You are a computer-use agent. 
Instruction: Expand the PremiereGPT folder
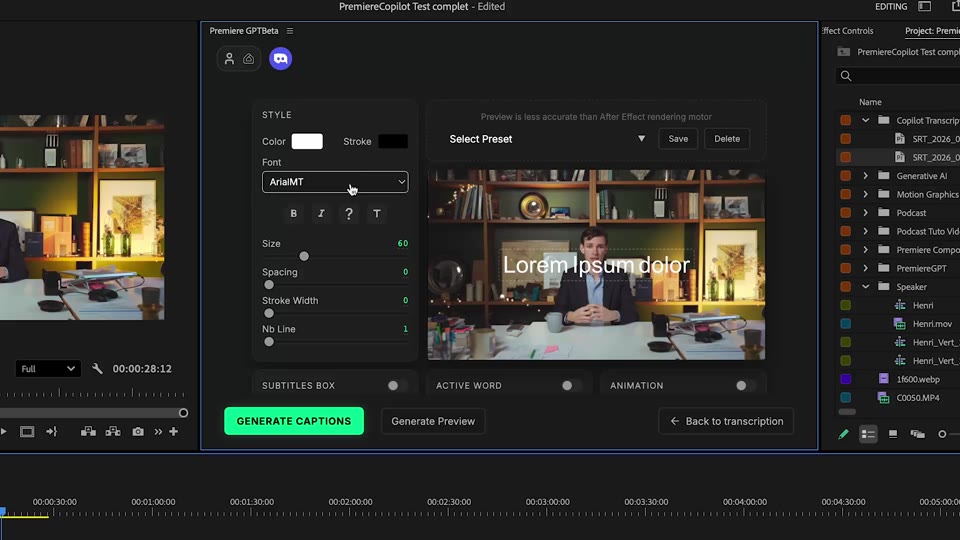[x=865, y=268]
